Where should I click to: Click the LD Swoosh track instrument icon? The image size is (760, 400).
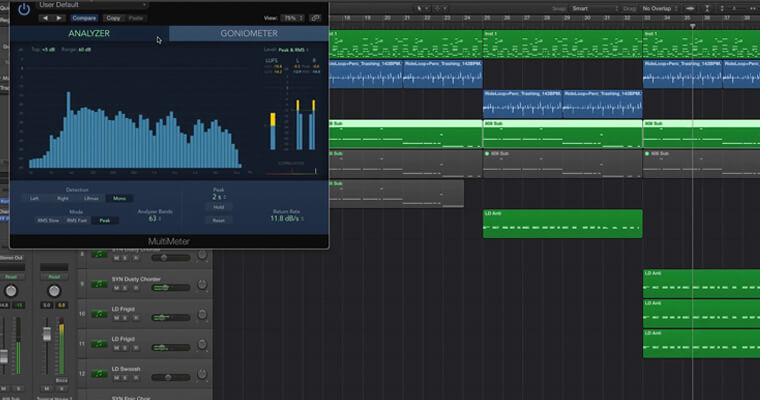pyautogui.click(x=100, y=375)
